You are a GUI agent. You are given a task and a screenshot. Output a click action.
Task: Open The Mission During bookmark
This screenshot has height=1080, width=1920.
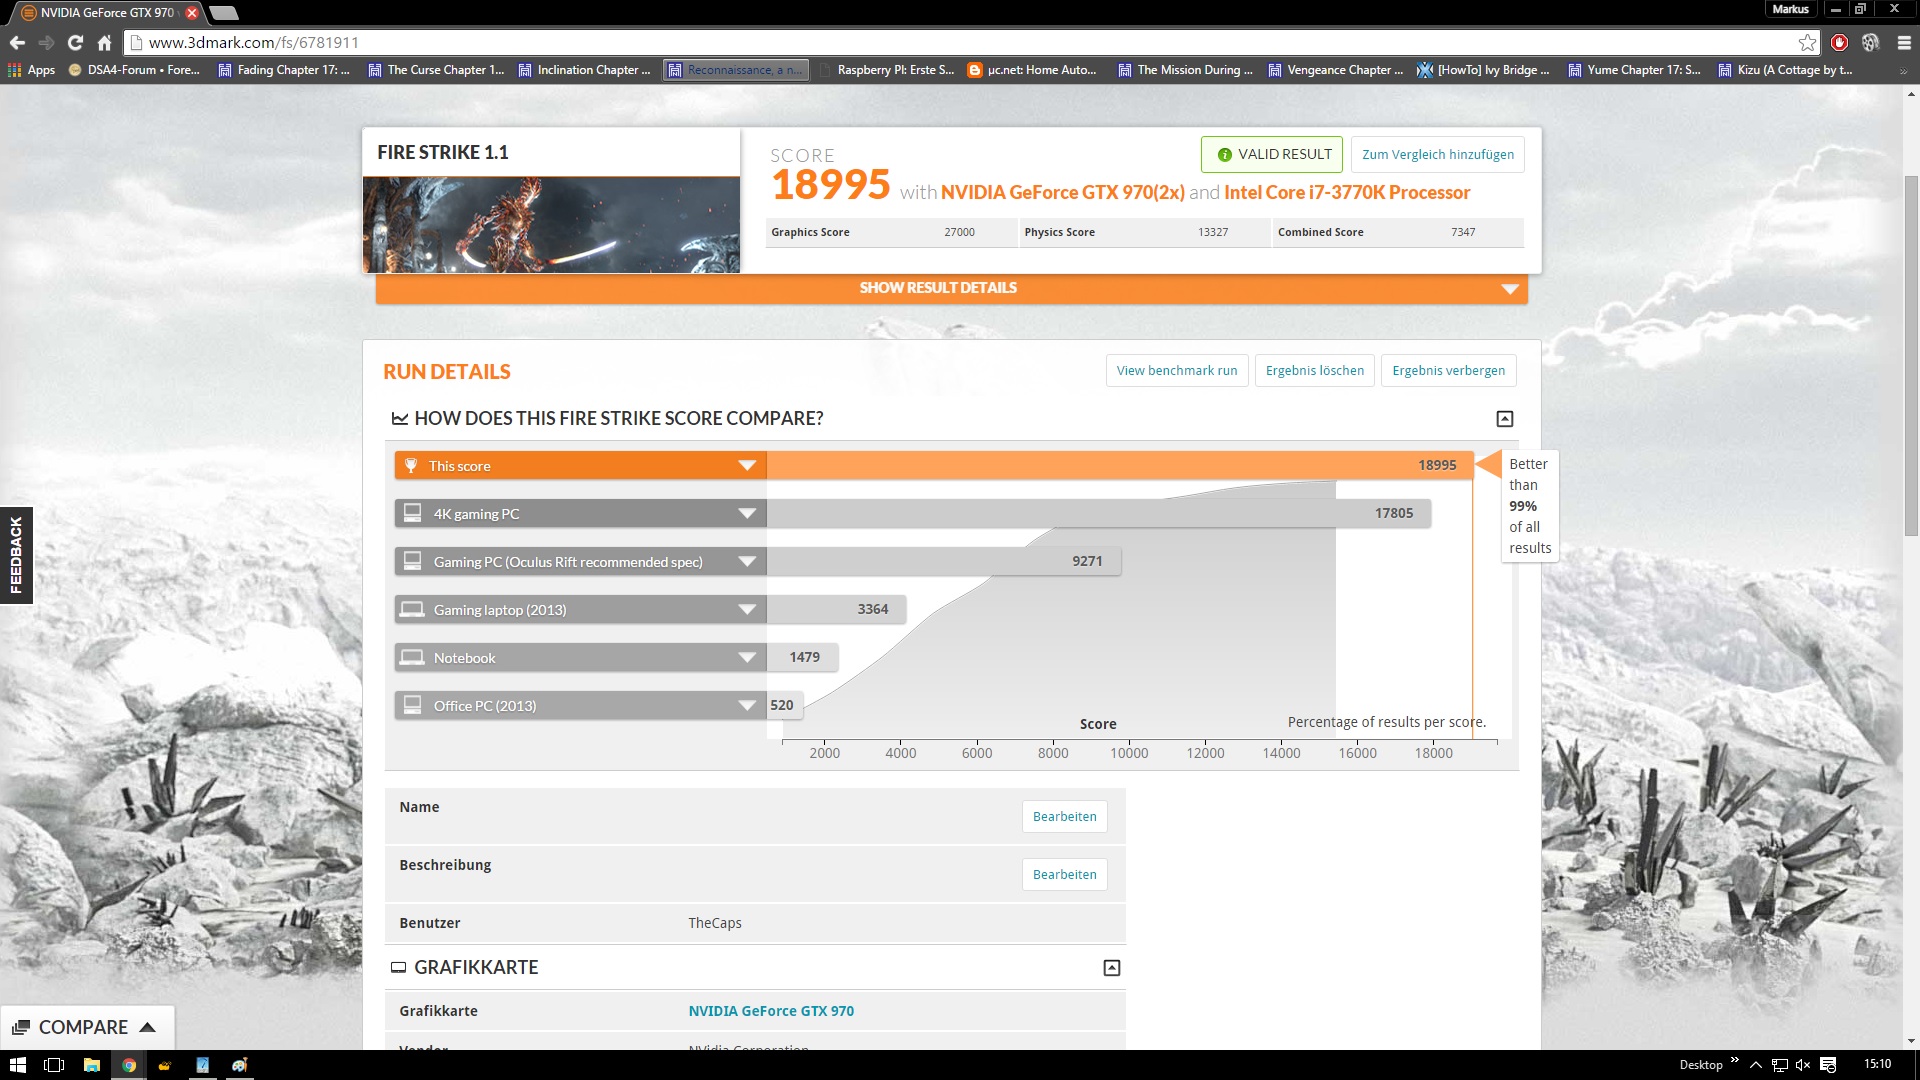tap(1185, 70)
